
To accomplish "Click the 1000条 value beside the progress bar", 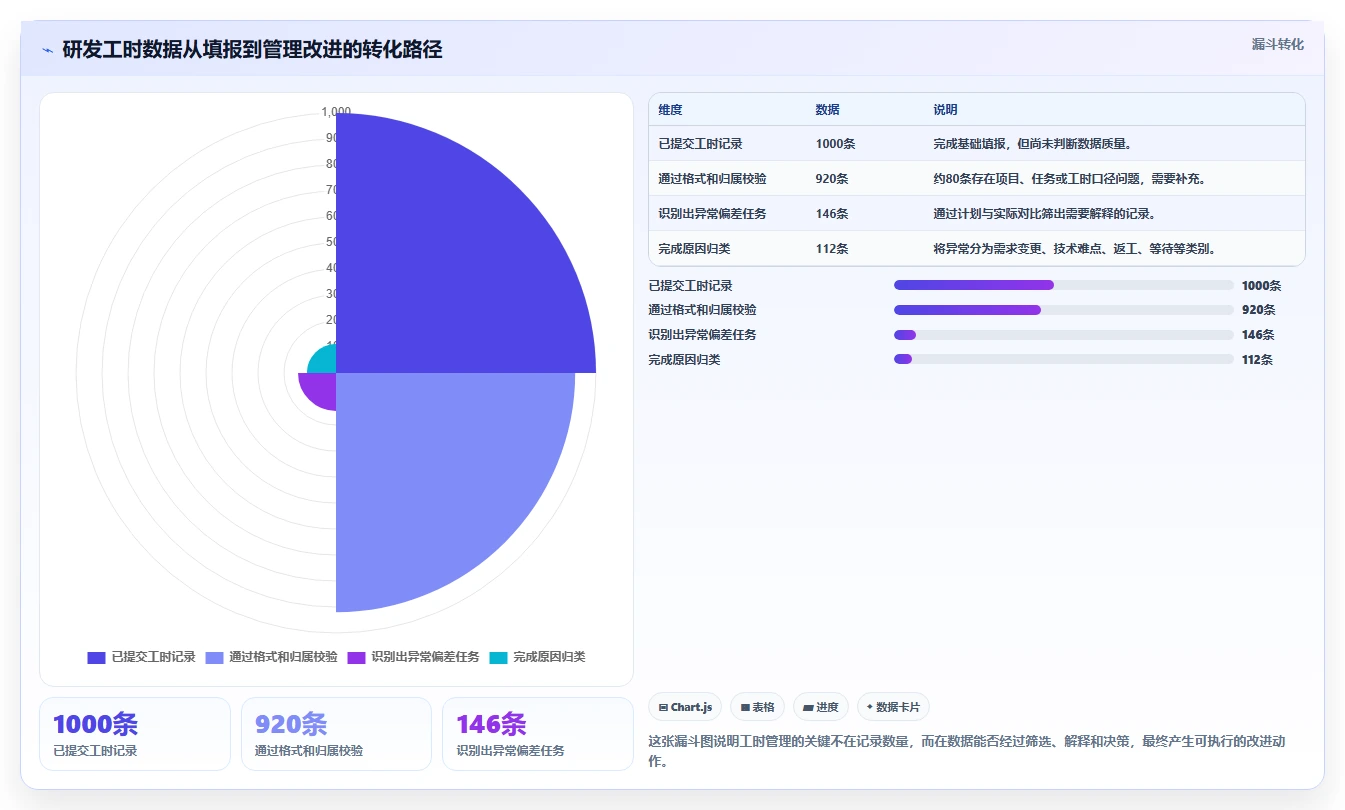I will (1262, 286).
